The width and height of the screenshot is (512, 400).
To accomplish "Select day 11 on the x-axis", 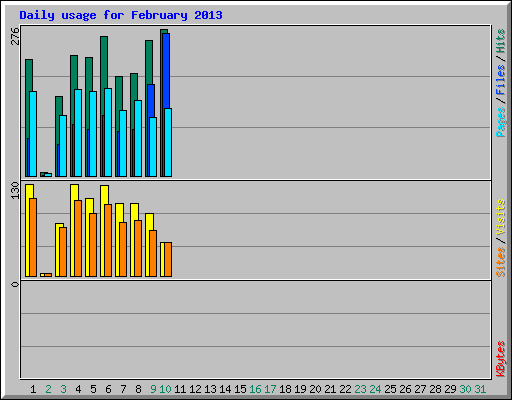I will pyautogui.click(x=180, y=389).
